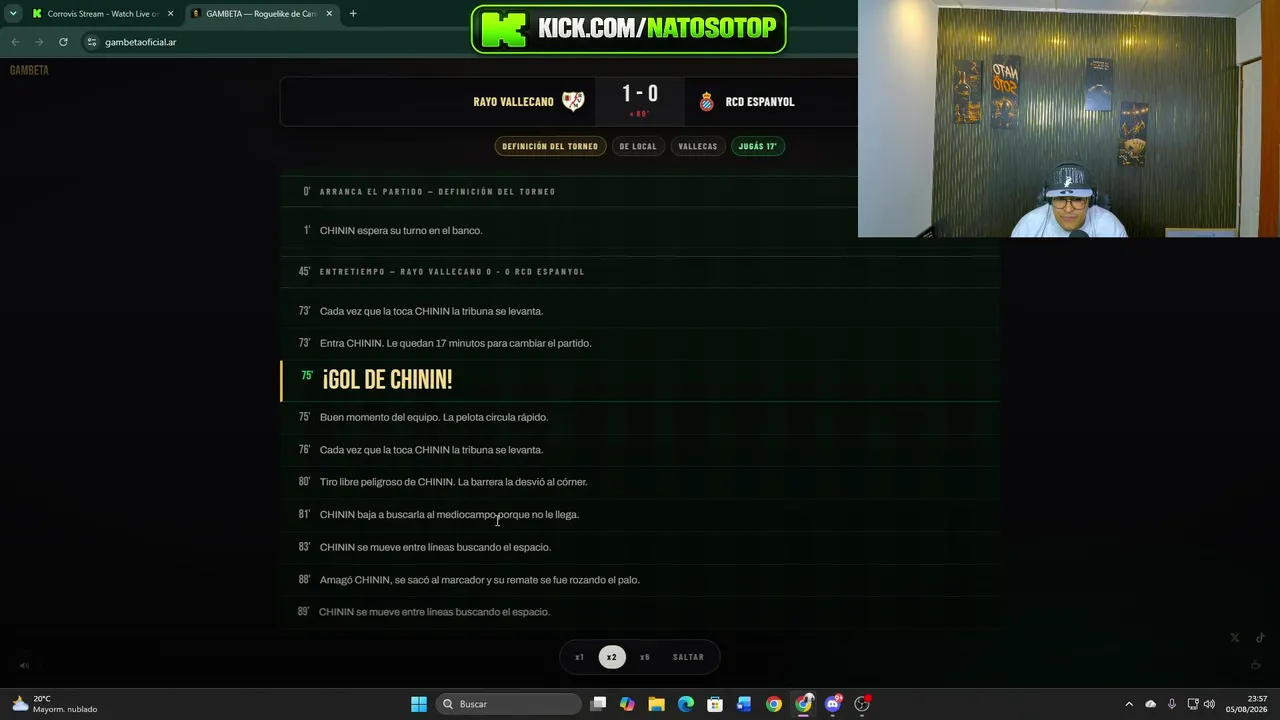Open the clock and calendar showing 23:57

click(x=1246, y=704)
